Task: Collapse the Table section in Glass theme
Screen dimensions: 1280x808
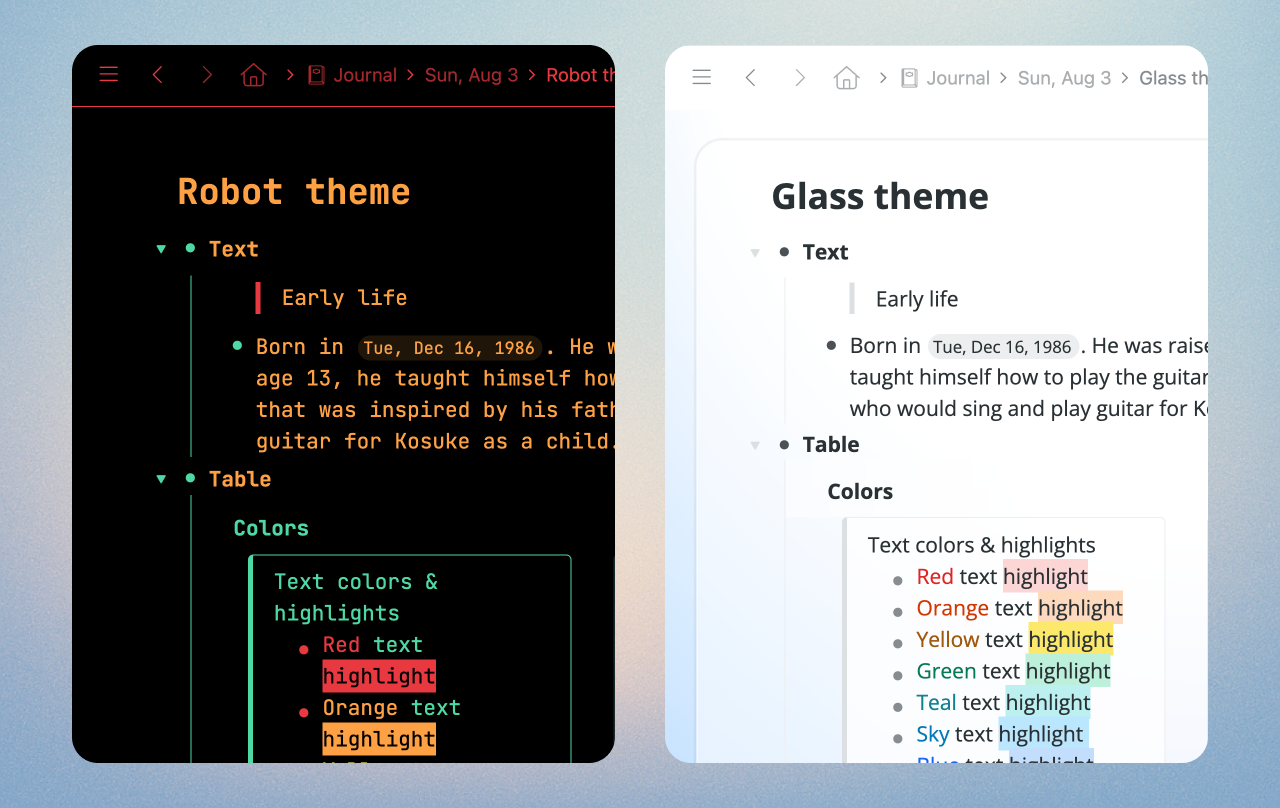Action: [754, 445]
